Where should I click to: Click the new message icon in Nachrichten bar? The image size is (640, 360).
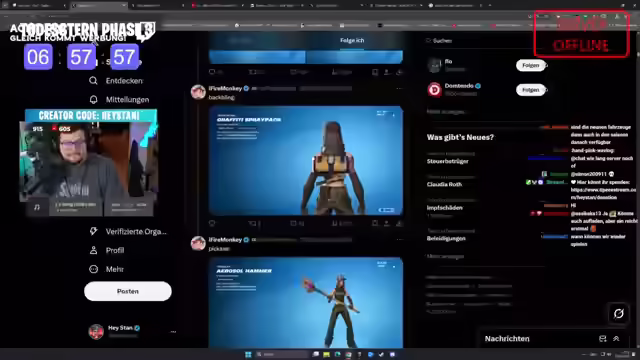[x=602, y=338]
